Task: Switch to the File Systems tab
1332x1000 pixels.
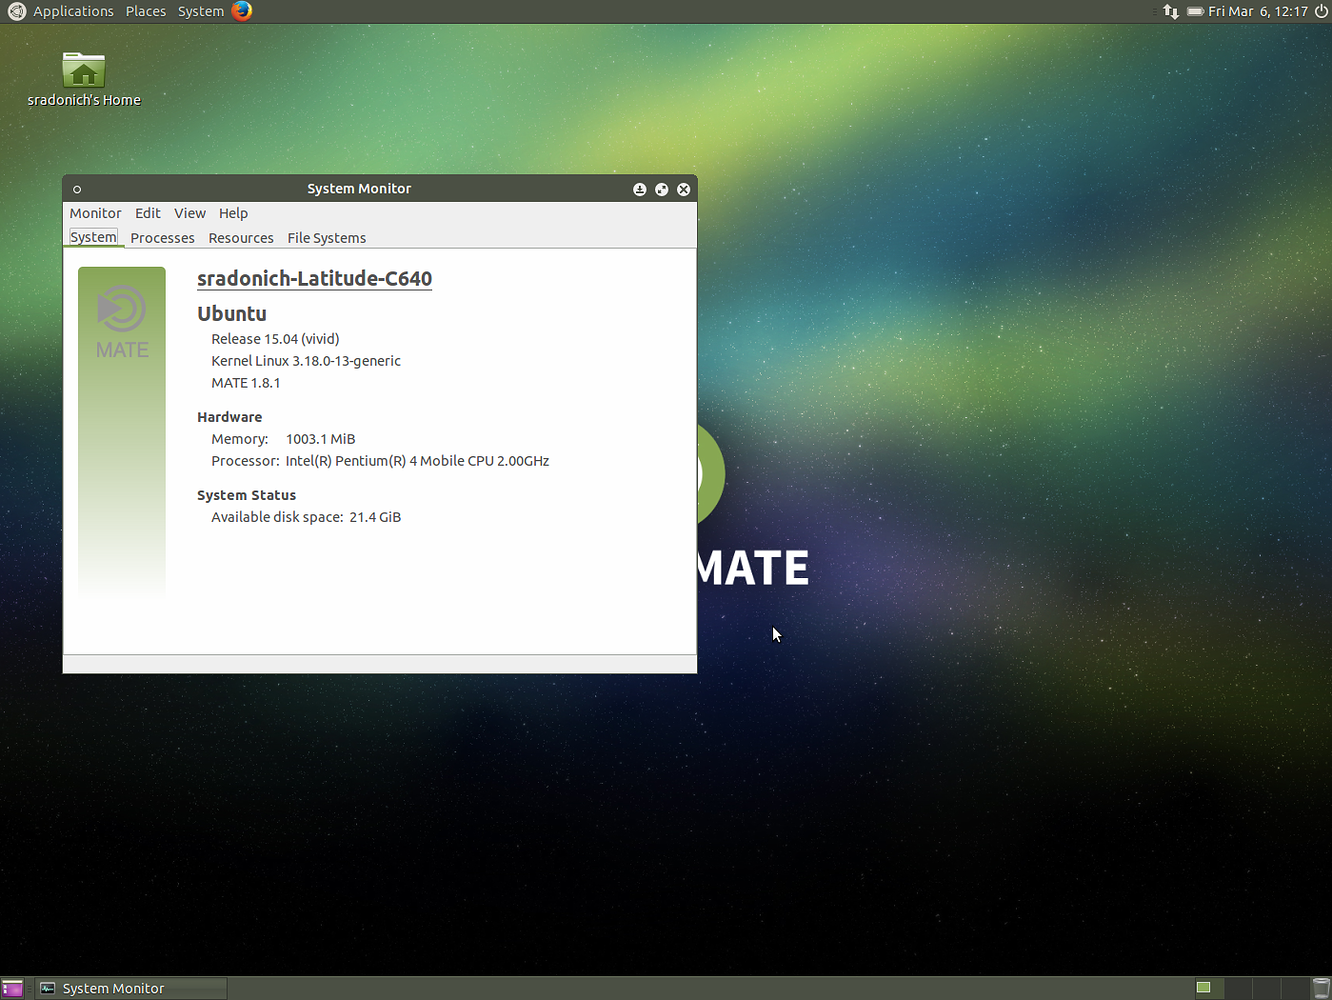Action: [x=327, y=238]
